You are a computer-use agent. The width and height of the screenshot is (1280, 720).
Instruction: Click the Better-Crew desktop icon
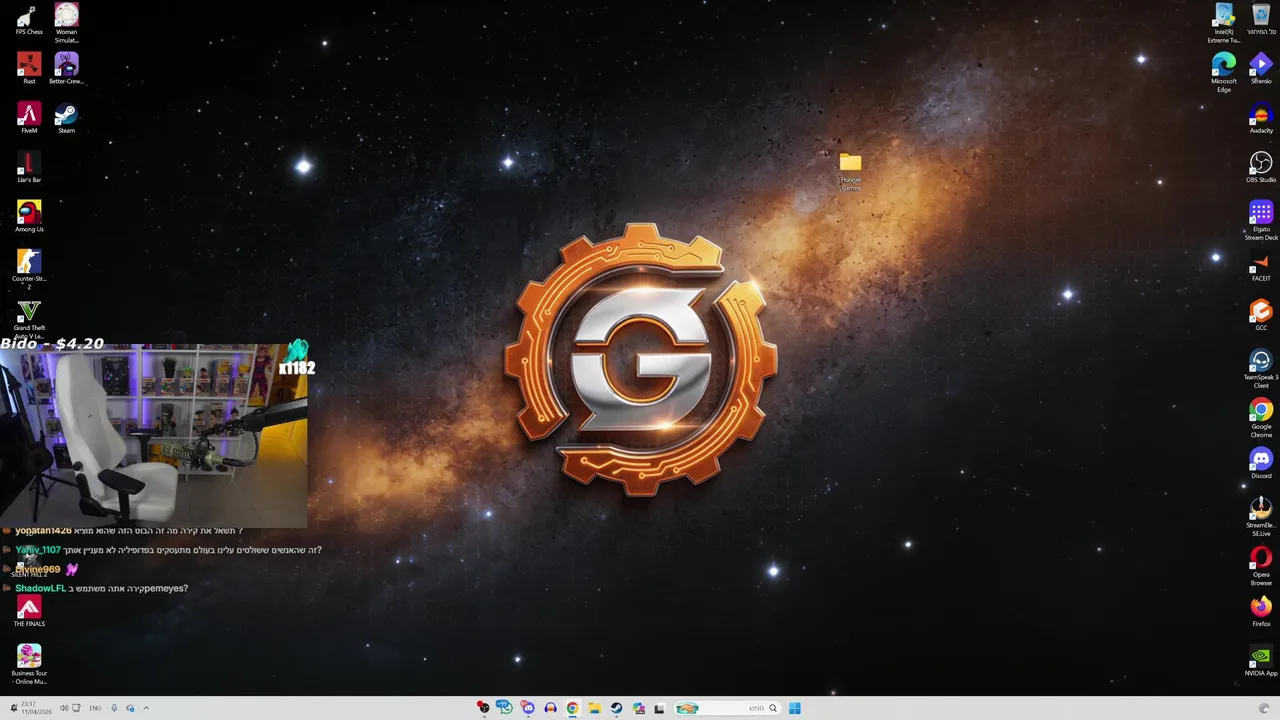pyautogui.click(x=66, y=69)
